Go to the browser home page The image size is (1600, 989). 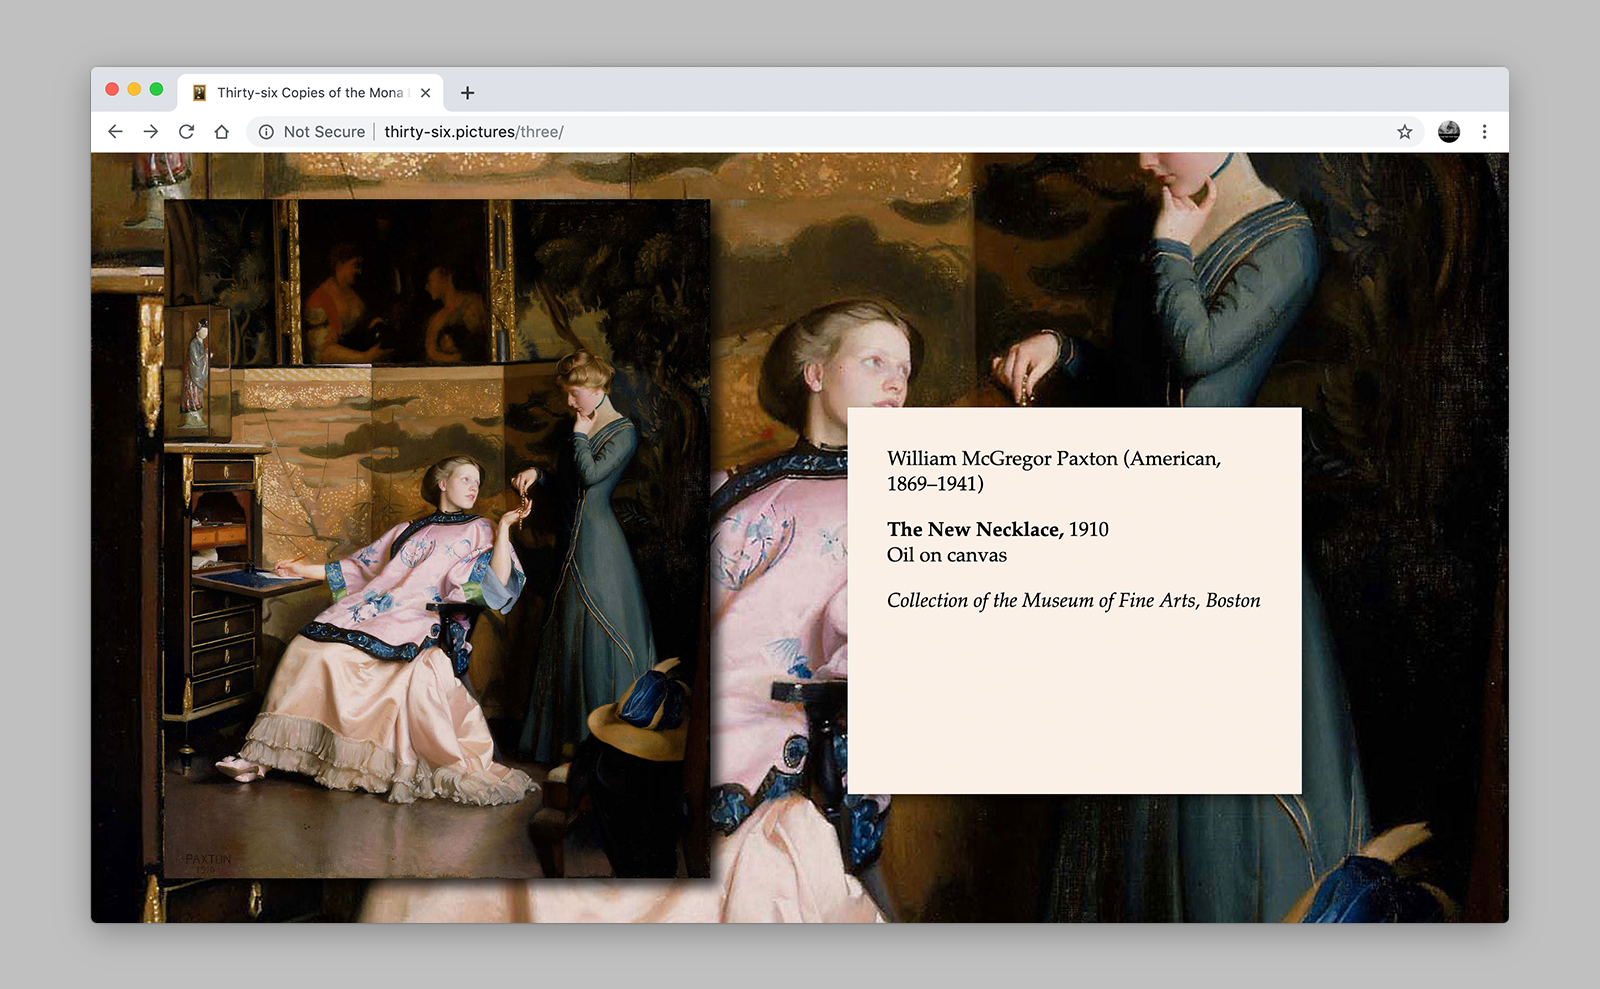click(222, 132)
